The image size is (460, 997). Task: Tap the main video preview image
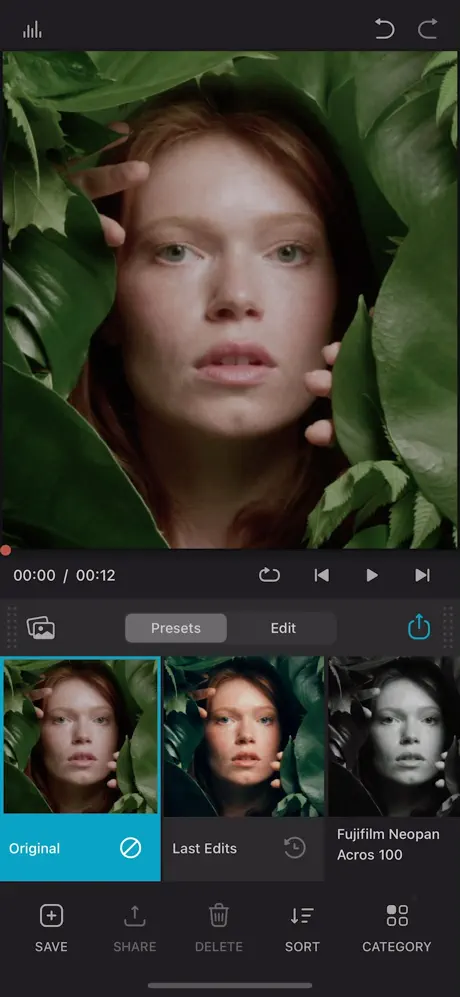point(230,299)
